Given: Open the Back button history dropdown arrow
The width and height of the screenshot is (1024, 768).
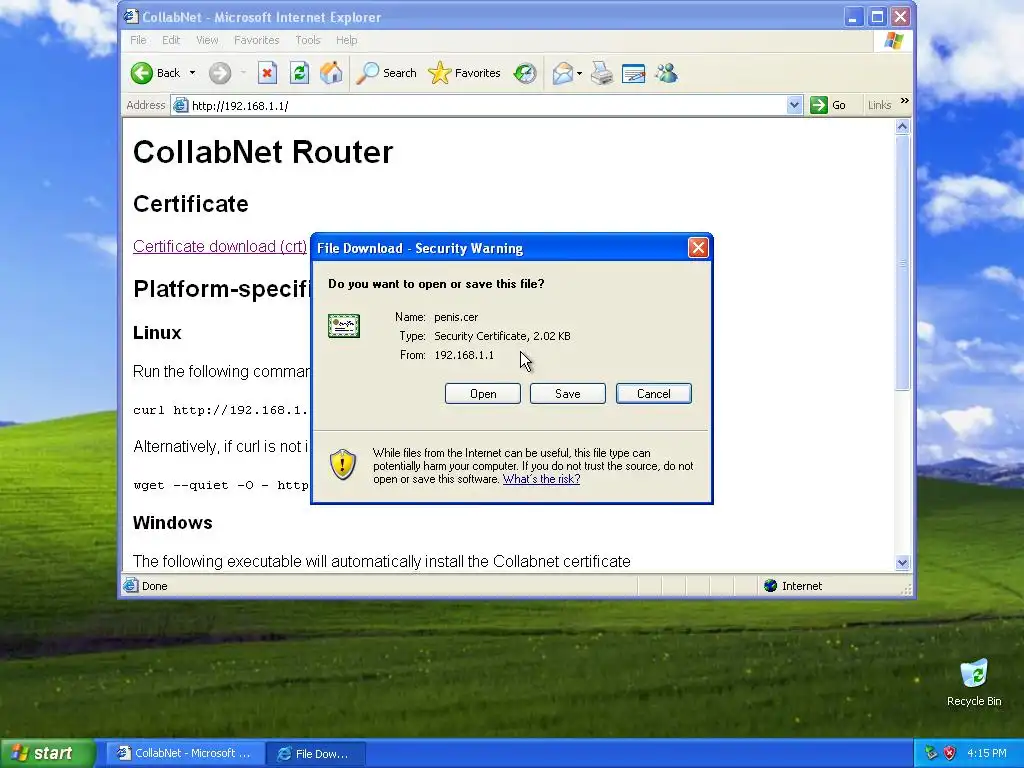Looking at the screenshot, I should 193,73.
